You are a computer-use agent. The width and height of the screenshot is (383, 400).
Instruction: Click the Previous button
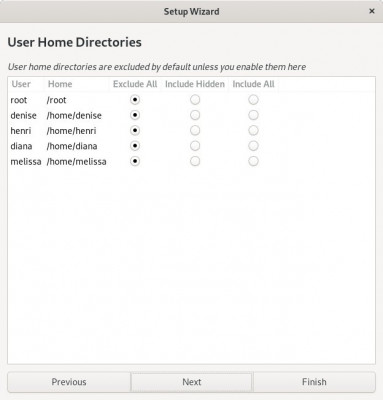click(69, 382)
